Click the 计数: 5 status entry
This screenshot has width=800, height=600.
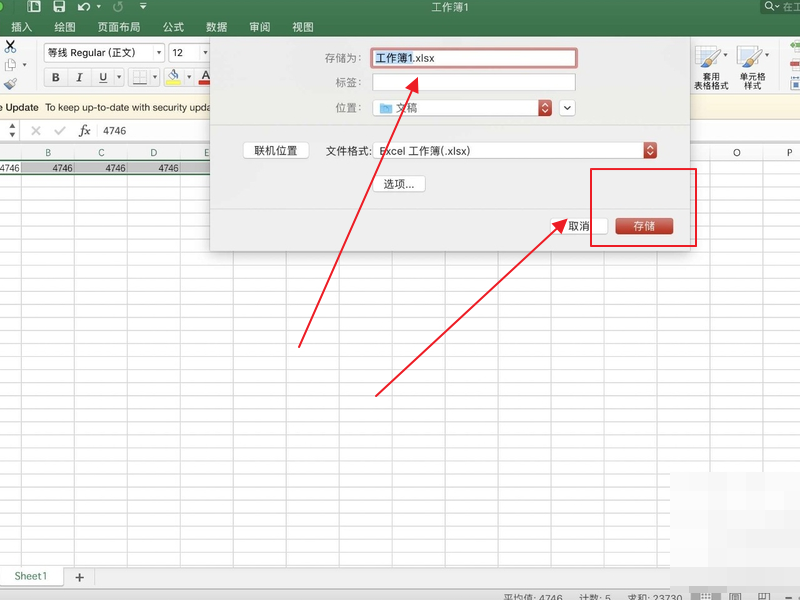click(x=595, y=596)
